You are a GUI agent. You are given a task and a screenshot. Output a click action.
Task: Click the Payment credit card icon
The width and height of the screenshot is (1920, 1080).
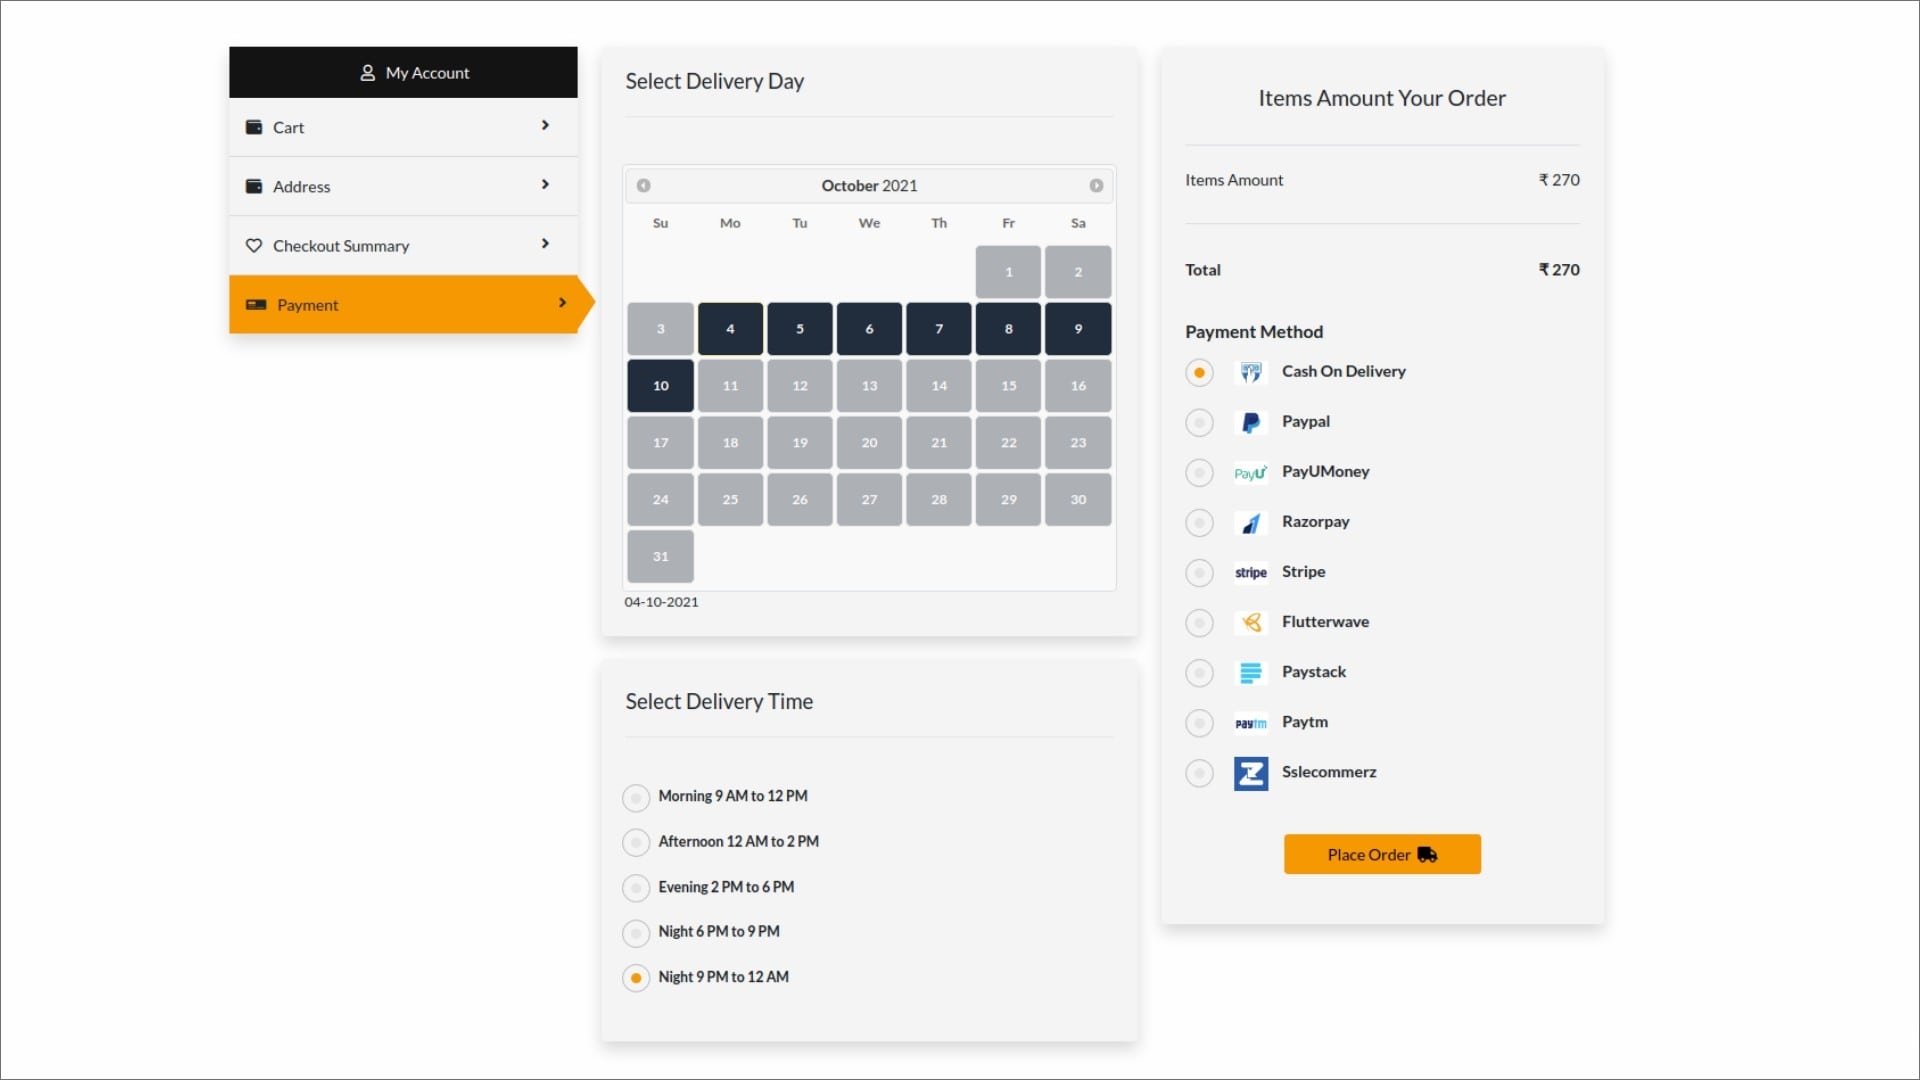[256, 304]
